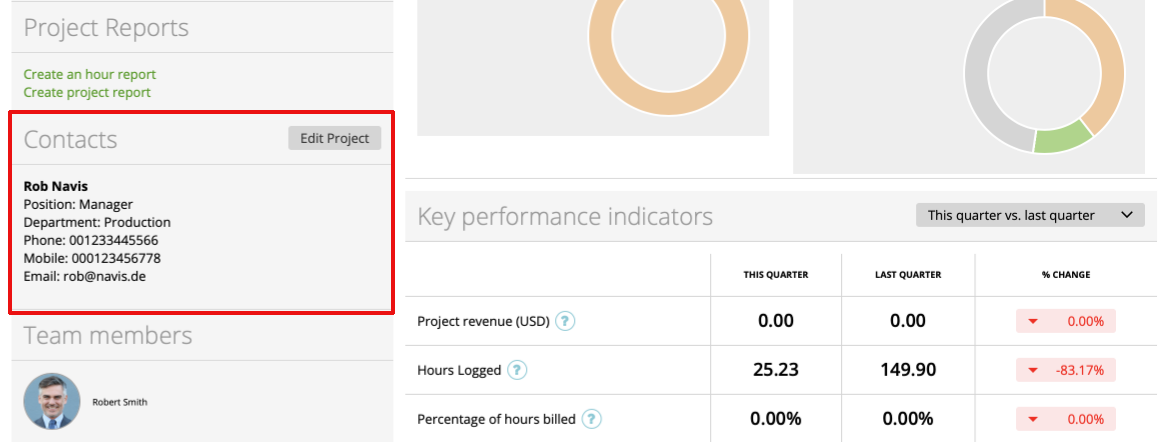Screen dimensions: 1161x442
Task: Open the quarter comparison dropdown
Action: coord(1030,215)
